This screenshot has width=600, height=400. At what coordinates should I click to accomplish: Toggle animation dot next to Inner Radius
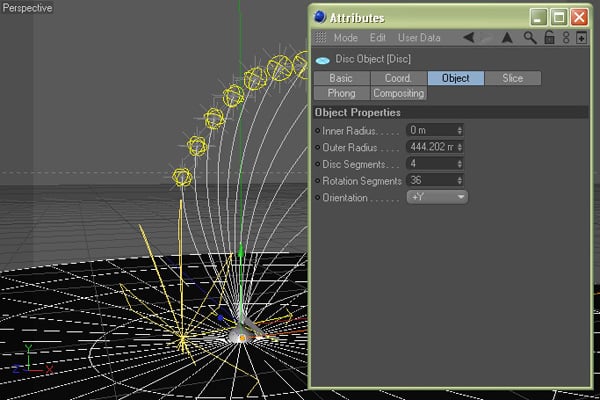pyautogui.click(x=318, y=130)
